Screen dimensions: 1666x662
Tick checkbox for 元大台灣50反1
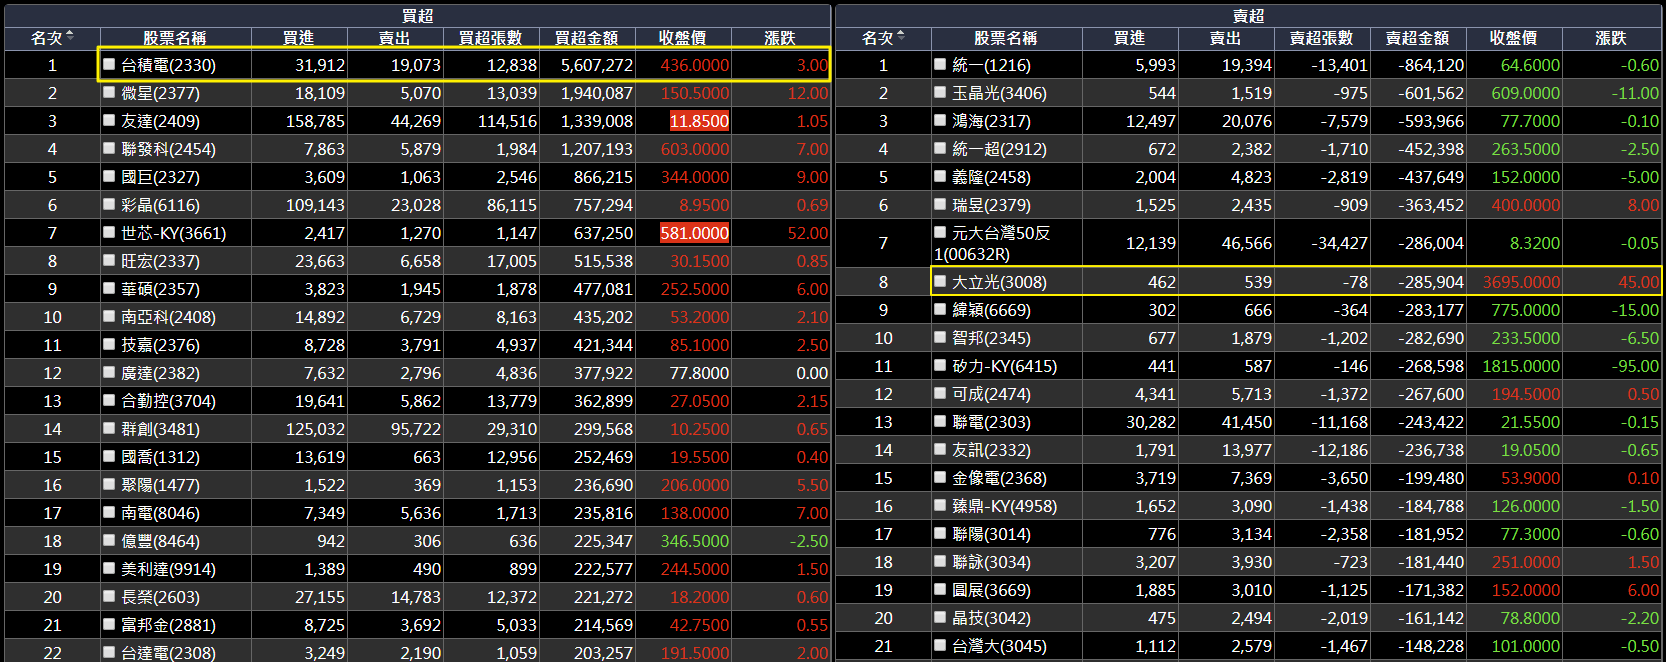tap(940, 232)
